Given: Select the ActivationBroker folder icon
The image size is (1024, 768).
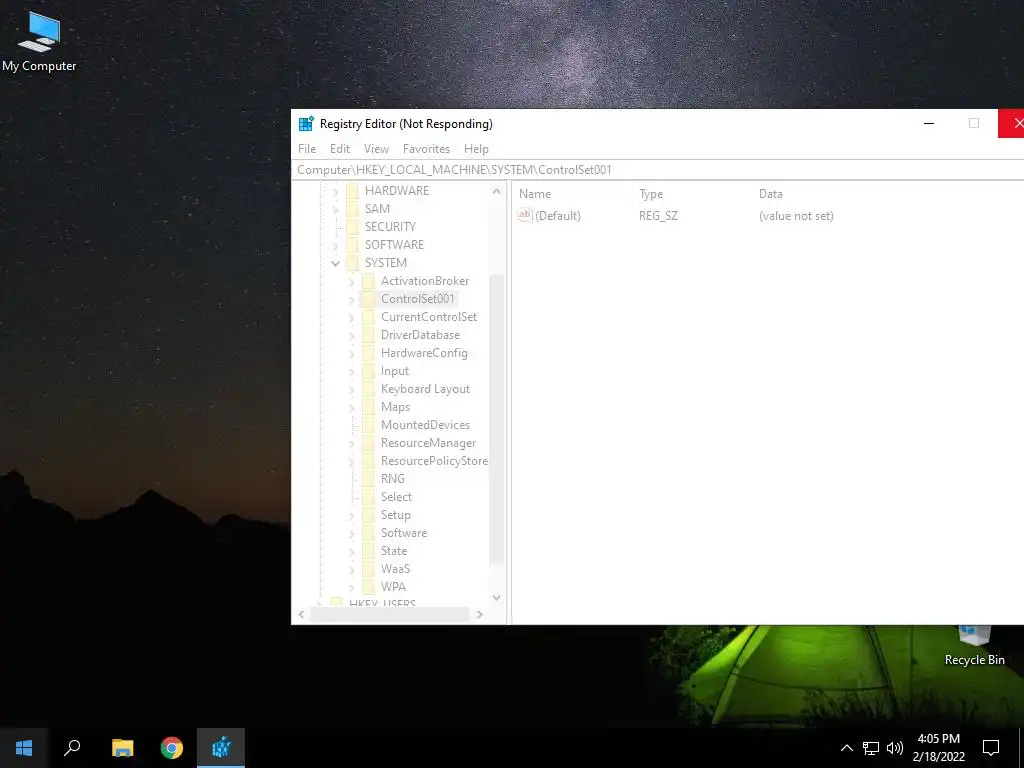Looking at the screenshot, I should click(369, 281).
